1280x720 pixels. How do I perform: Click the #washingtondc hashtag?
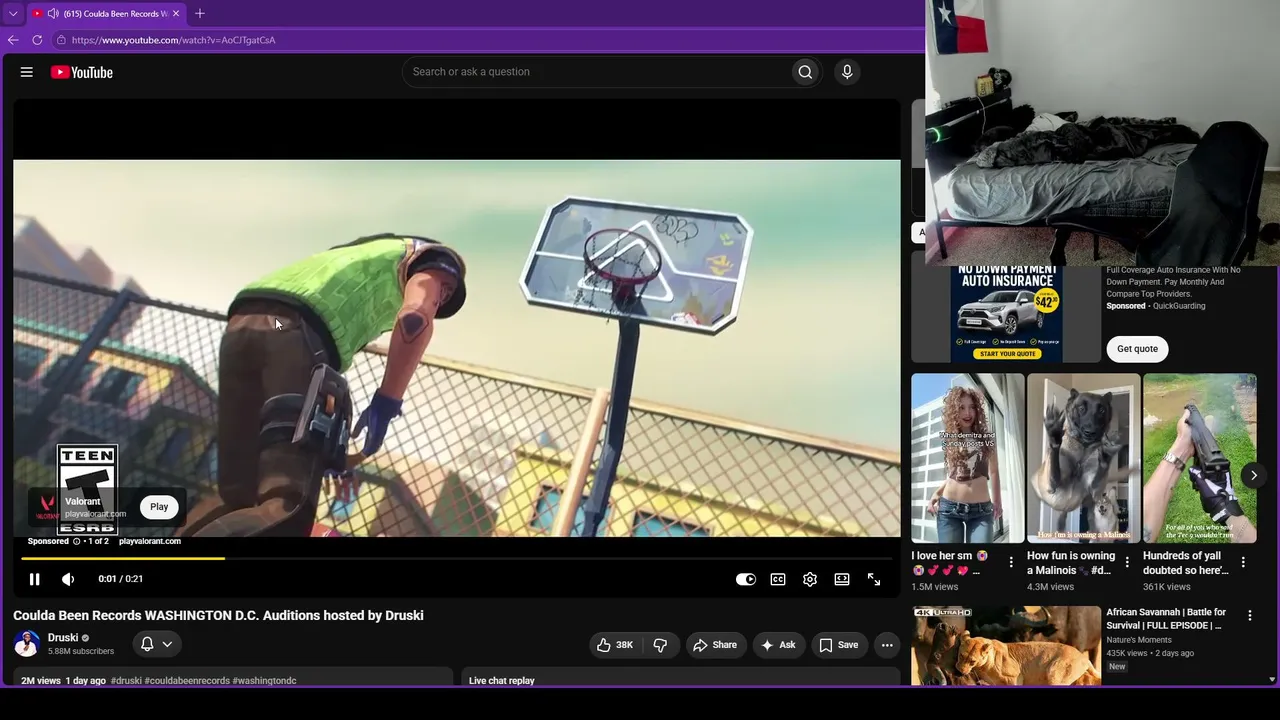(x=264, y=681)
